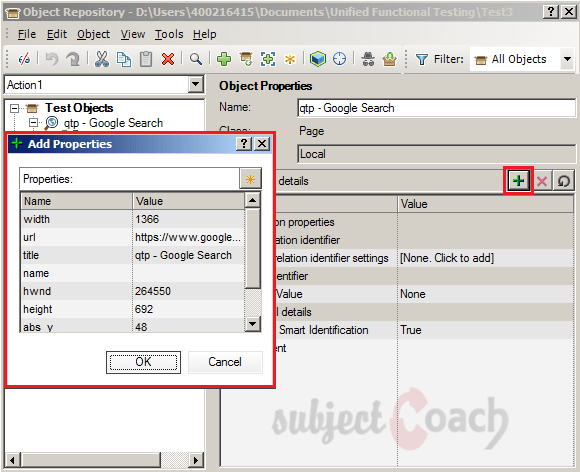Click star icon in Add Properties dialog
580x472 pixels.
250,179
